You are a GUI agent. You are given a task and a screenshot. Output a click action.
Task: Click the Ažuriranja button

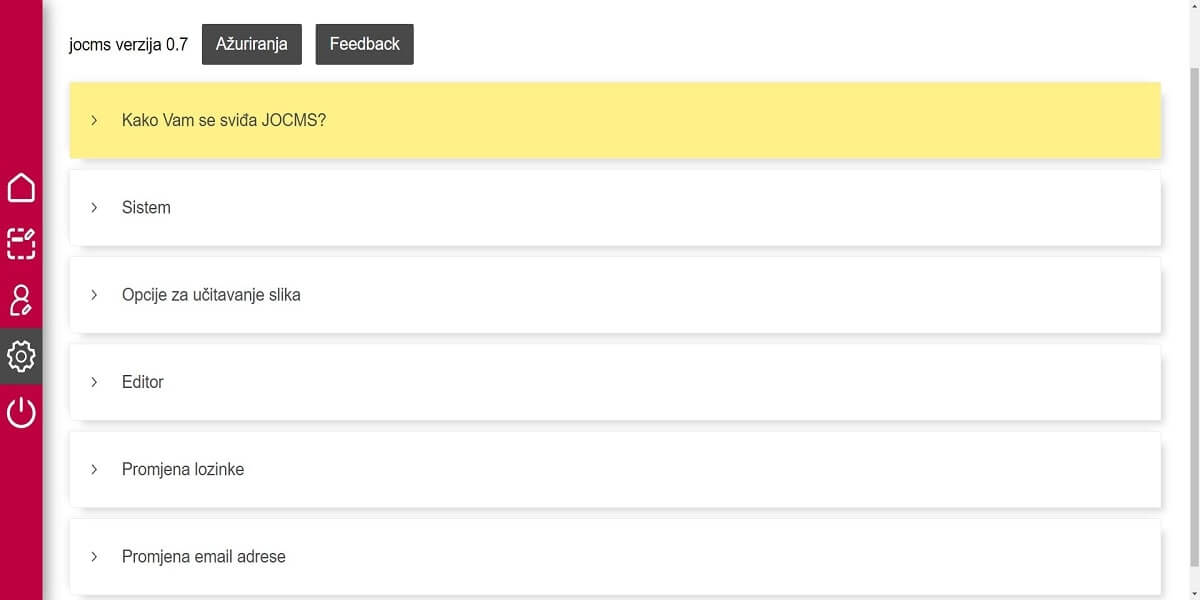[252, 44]
